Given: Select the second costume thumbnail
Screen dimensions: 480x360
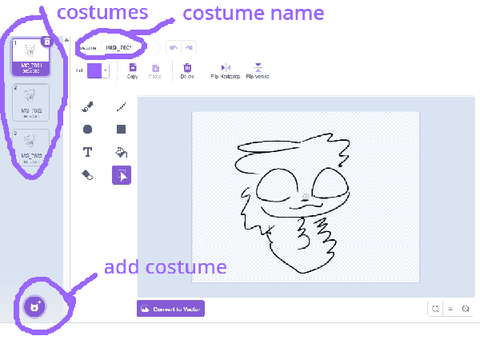Looking at the screenshot, I should (31, 102).
